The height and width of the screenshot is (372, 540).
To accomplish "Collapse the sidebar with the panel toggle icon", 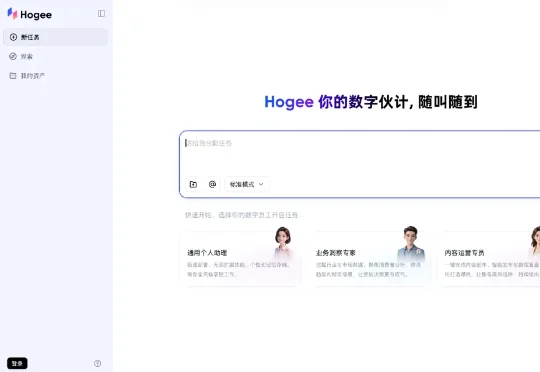I will [x=101, y=13].
